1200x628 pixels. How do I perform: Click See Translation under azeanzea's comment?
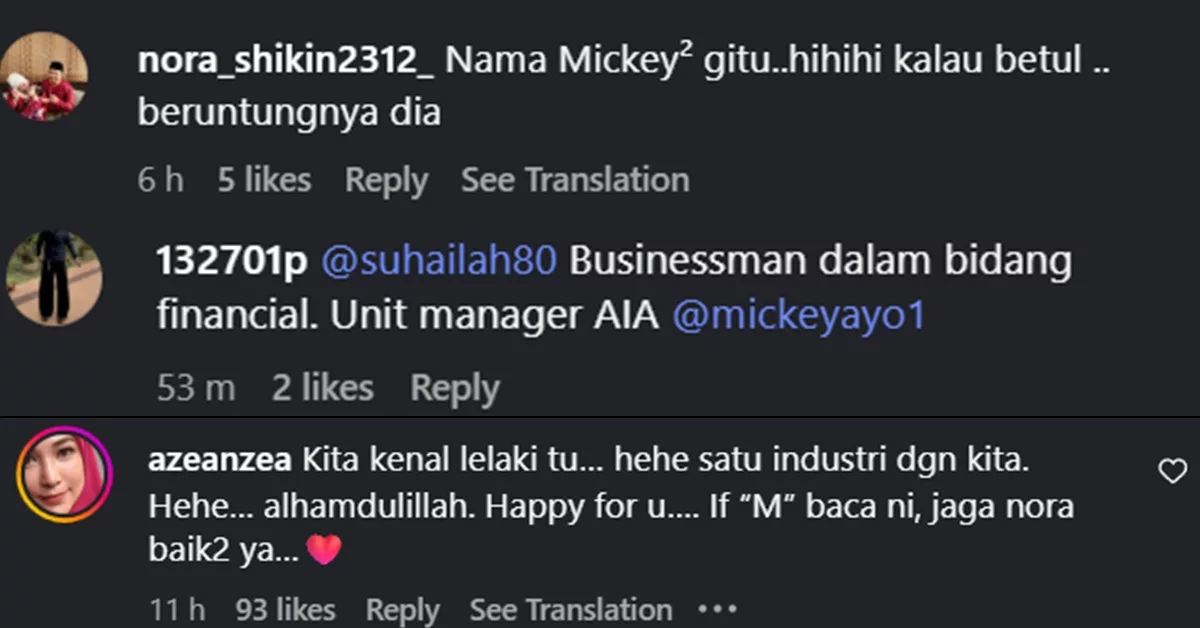(570, 608)
